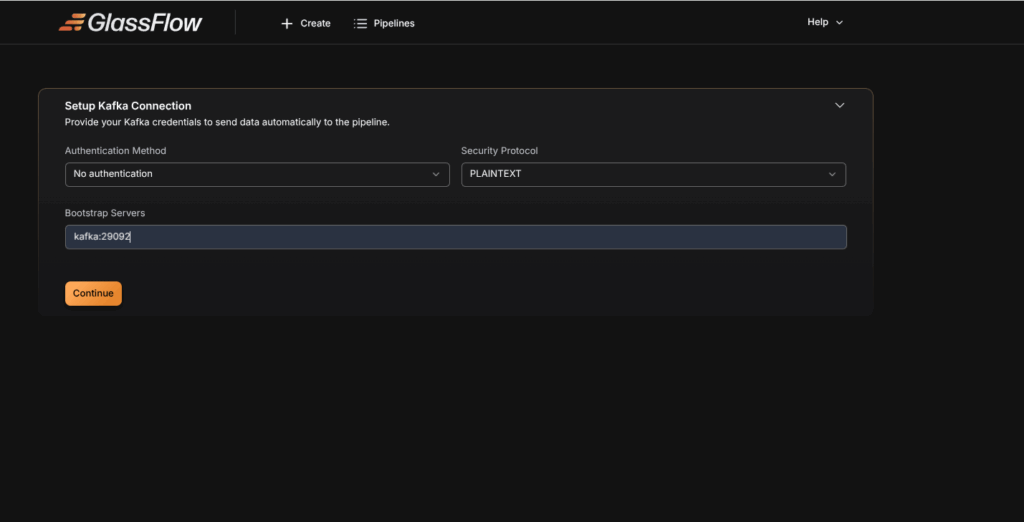Open the Help menu
Image resolution: width=1024 pixels, height=522 pixels.
tap(817, 22)
